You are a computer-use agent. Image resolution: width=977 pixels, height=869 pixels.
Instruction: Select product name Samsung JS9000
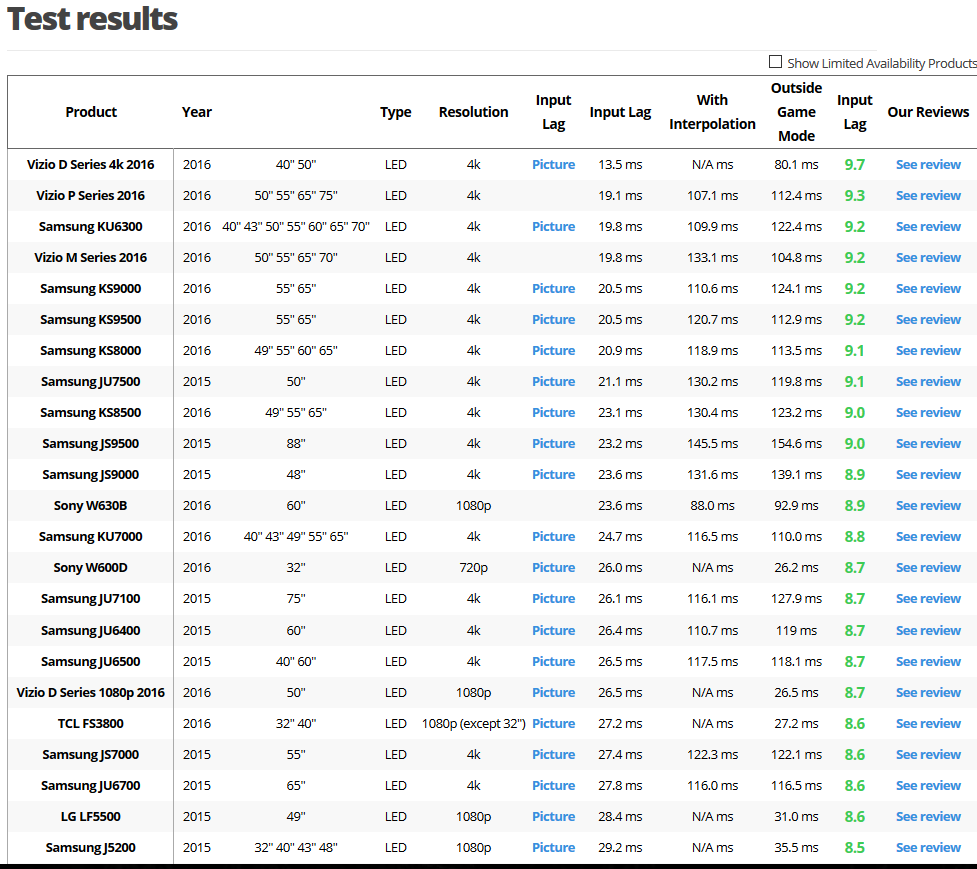coord(91,475)
